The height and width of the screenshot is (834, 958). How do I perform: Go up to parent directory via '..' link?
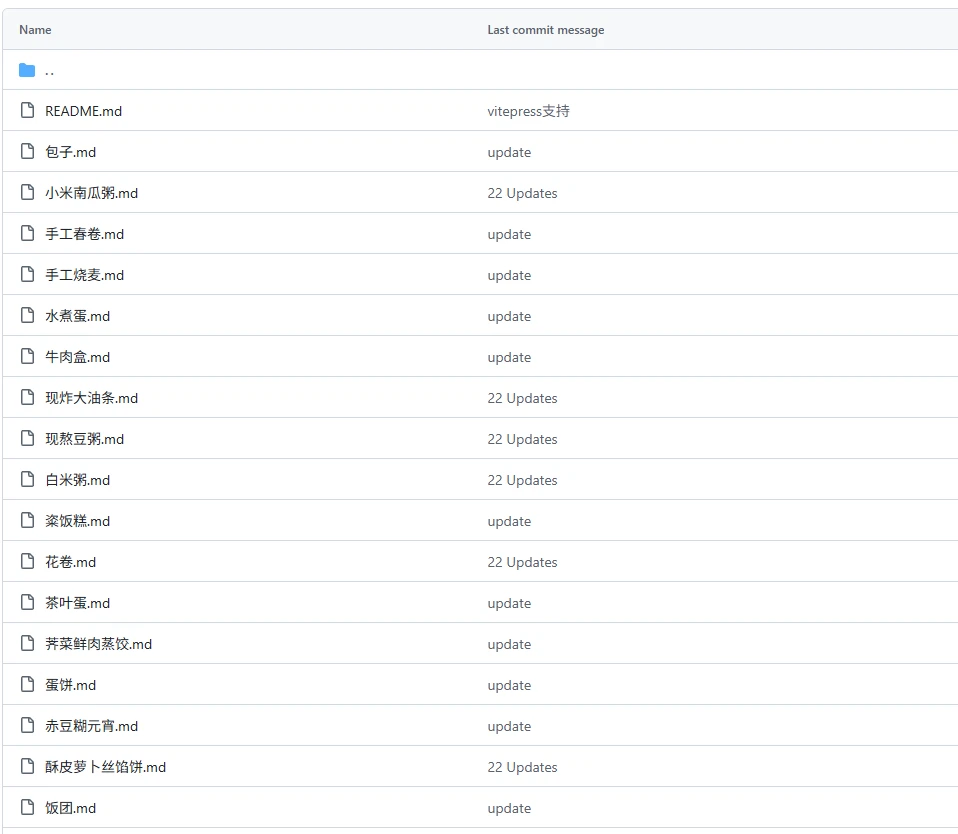(x=49, y=70)
